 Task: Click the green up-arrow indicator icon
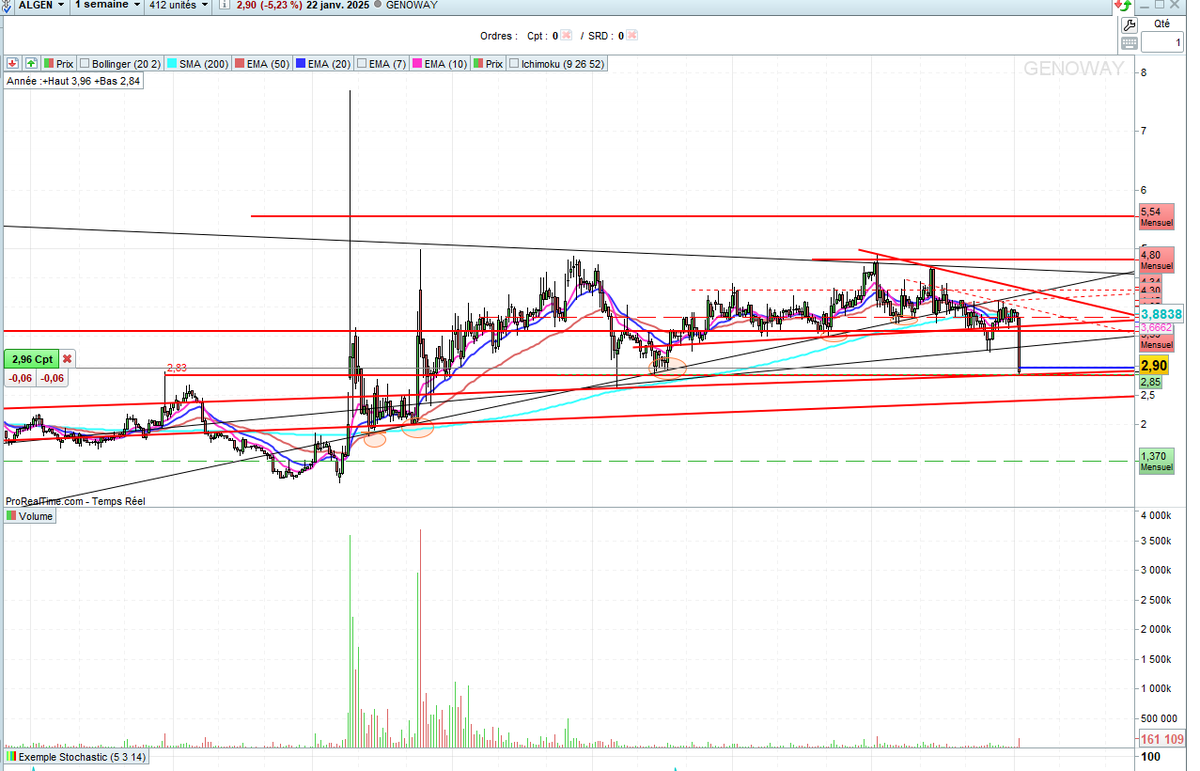pos(31,63)
